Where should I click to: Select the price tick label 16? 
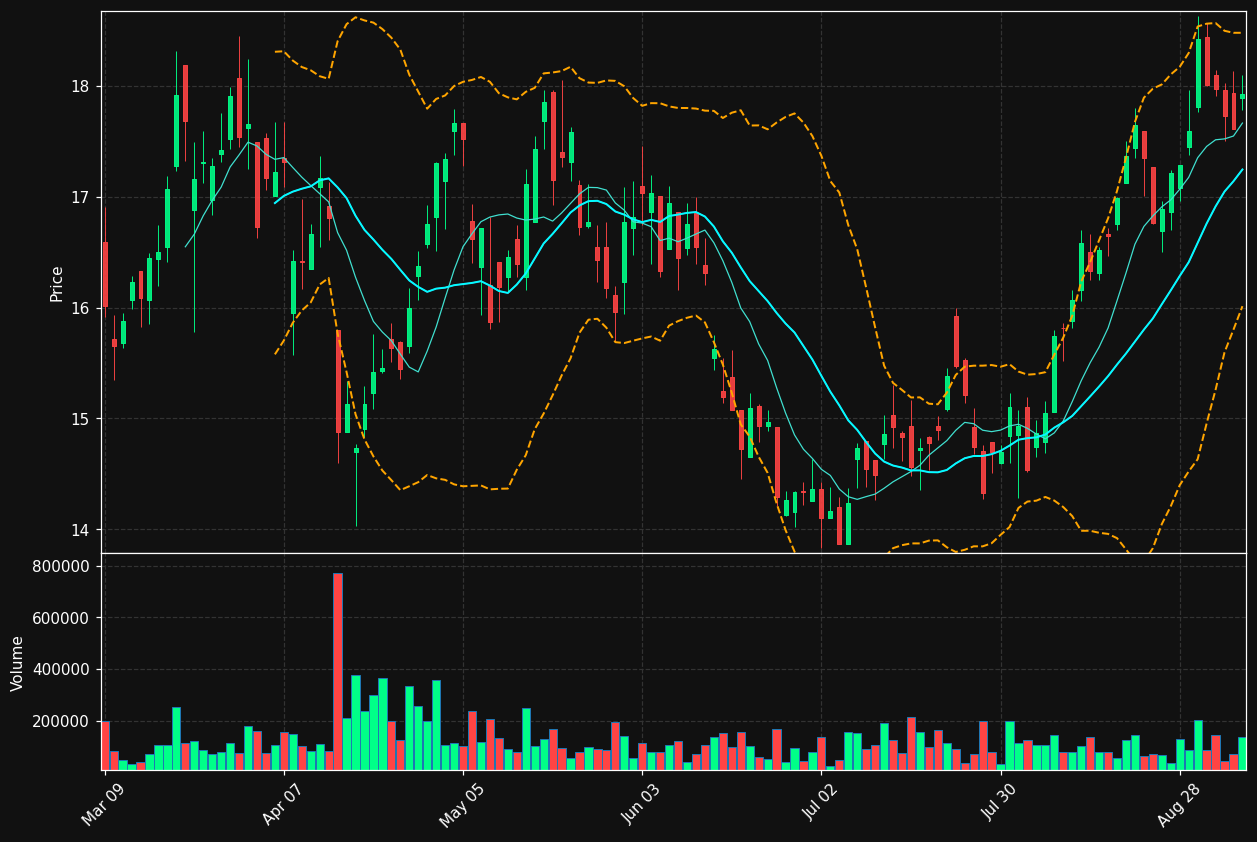pyautogui.click(x=80, y=308)
